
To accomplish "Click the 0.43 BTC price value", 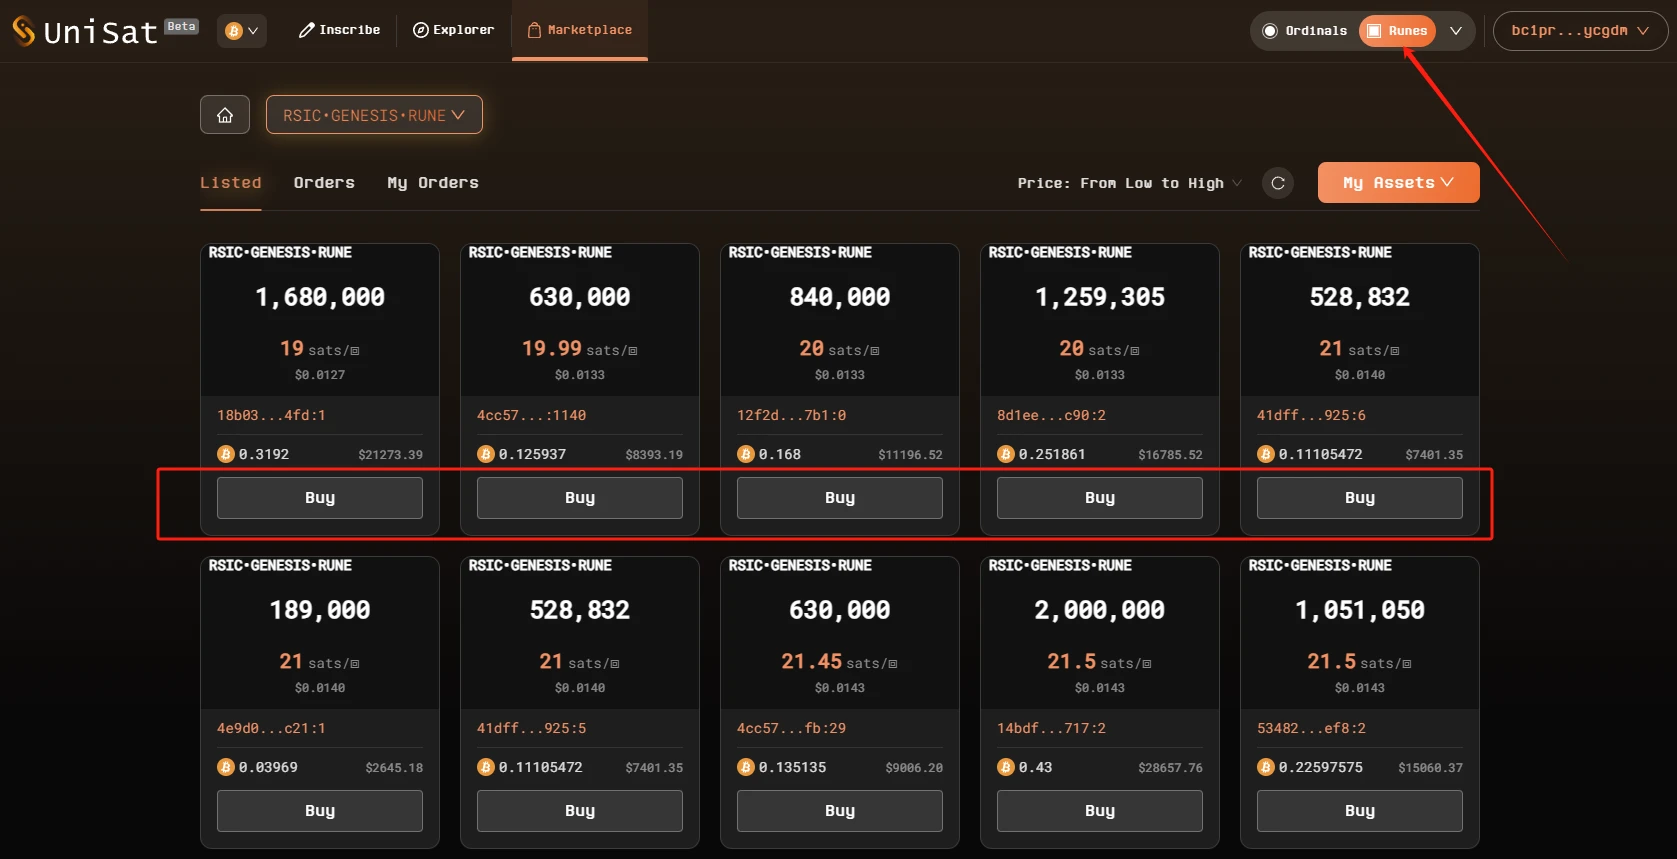I will [1036, 767].
